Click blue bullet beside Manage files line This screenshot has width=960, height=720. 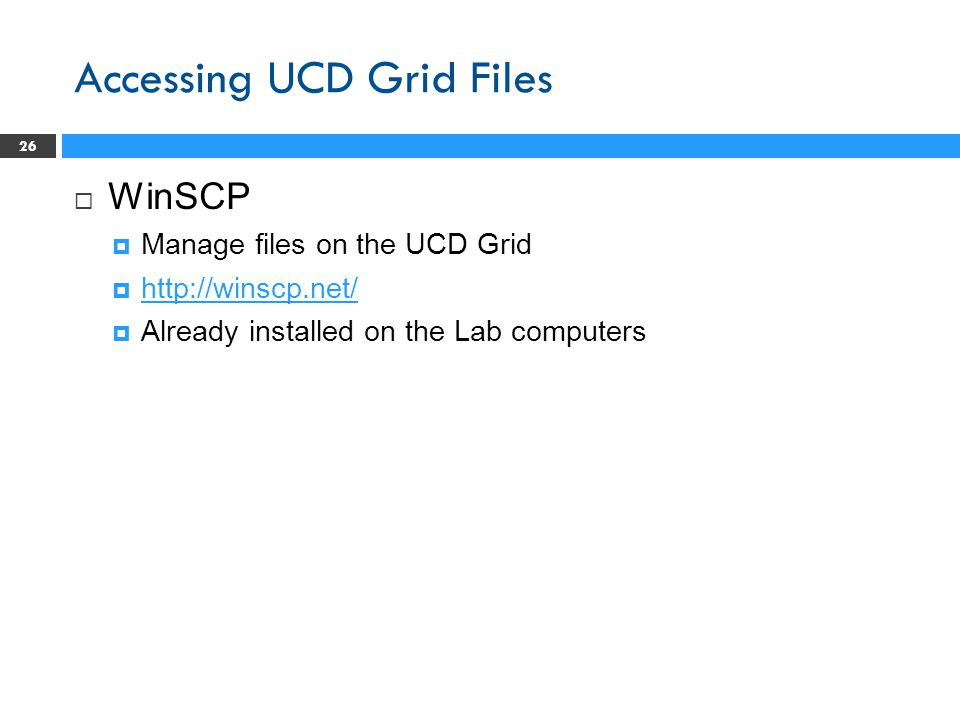(x=121, y=246)
